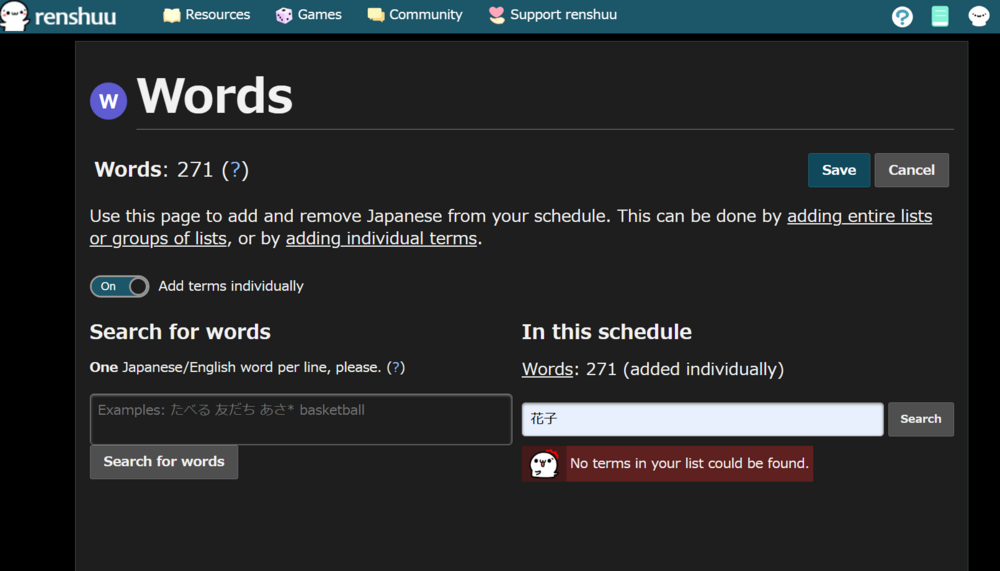Viewport: 1000px width, 571px height.
Task: Click the renshuu mascot logo icon
Action: 15,16
